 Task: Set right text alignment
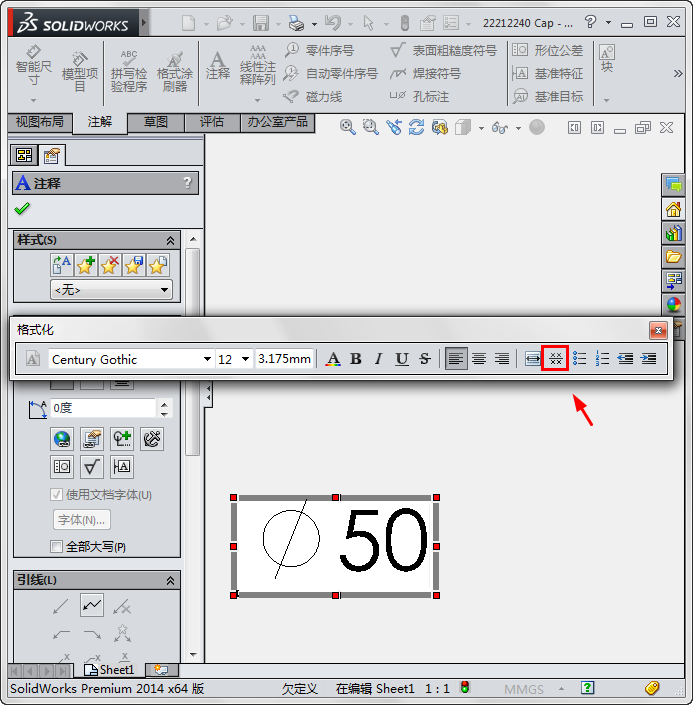pos(502,359)
